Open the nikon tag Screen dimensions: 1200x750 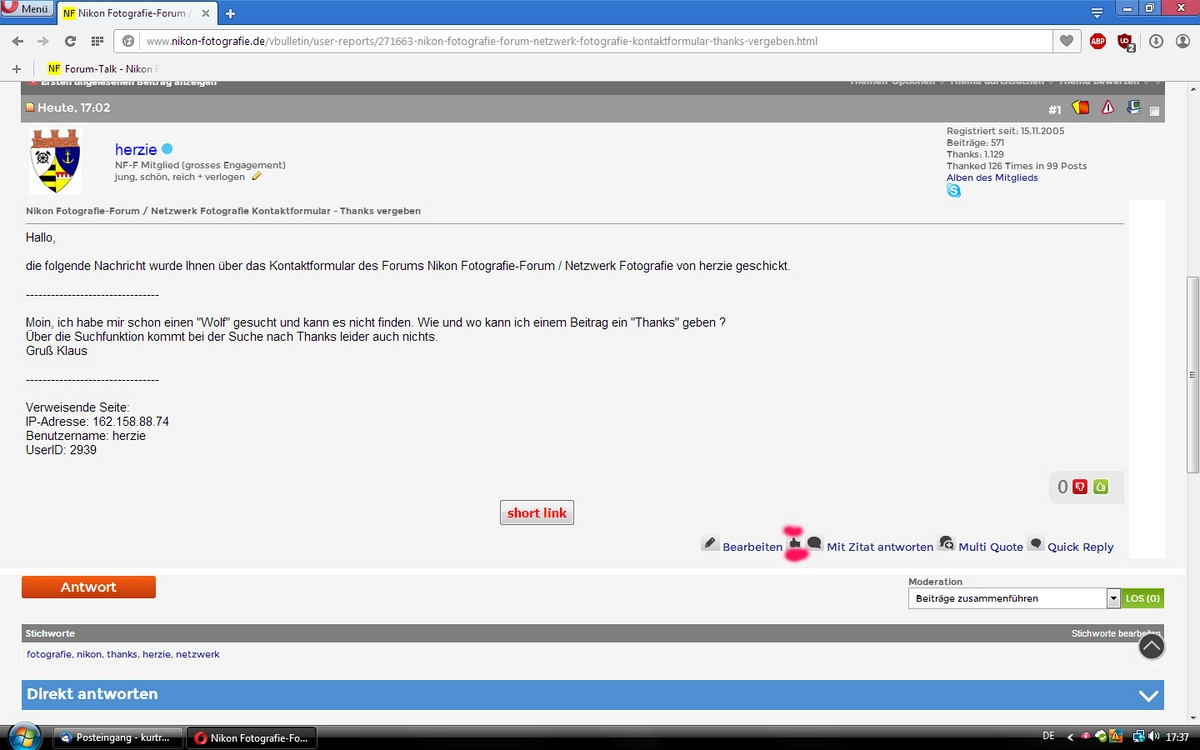click(89, 654)
